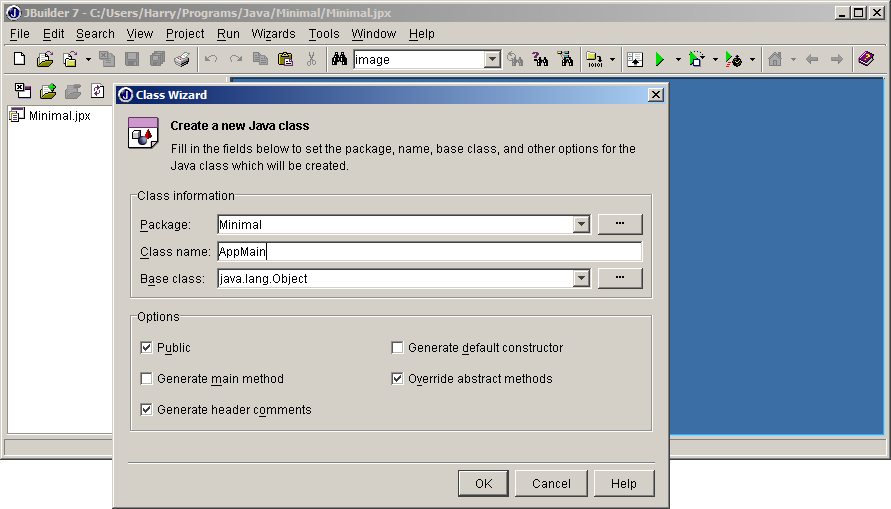The height and width of the screenshot is (509, 891).
Task: Click the Base class field showing java.lang.Object
Action: 395,278
